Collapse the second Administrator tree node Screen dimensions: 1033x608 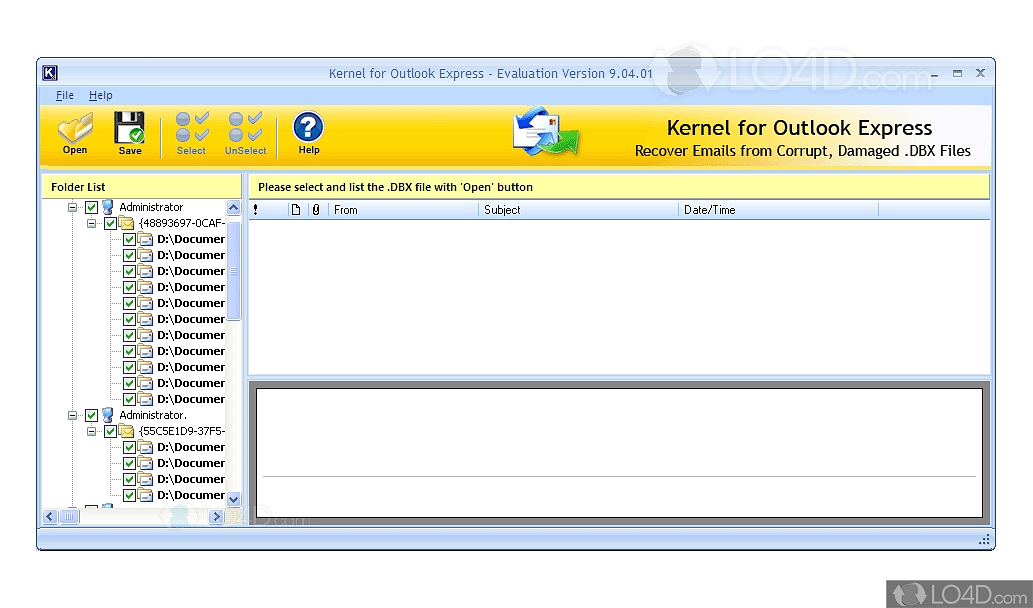click(x=72, y=415)
